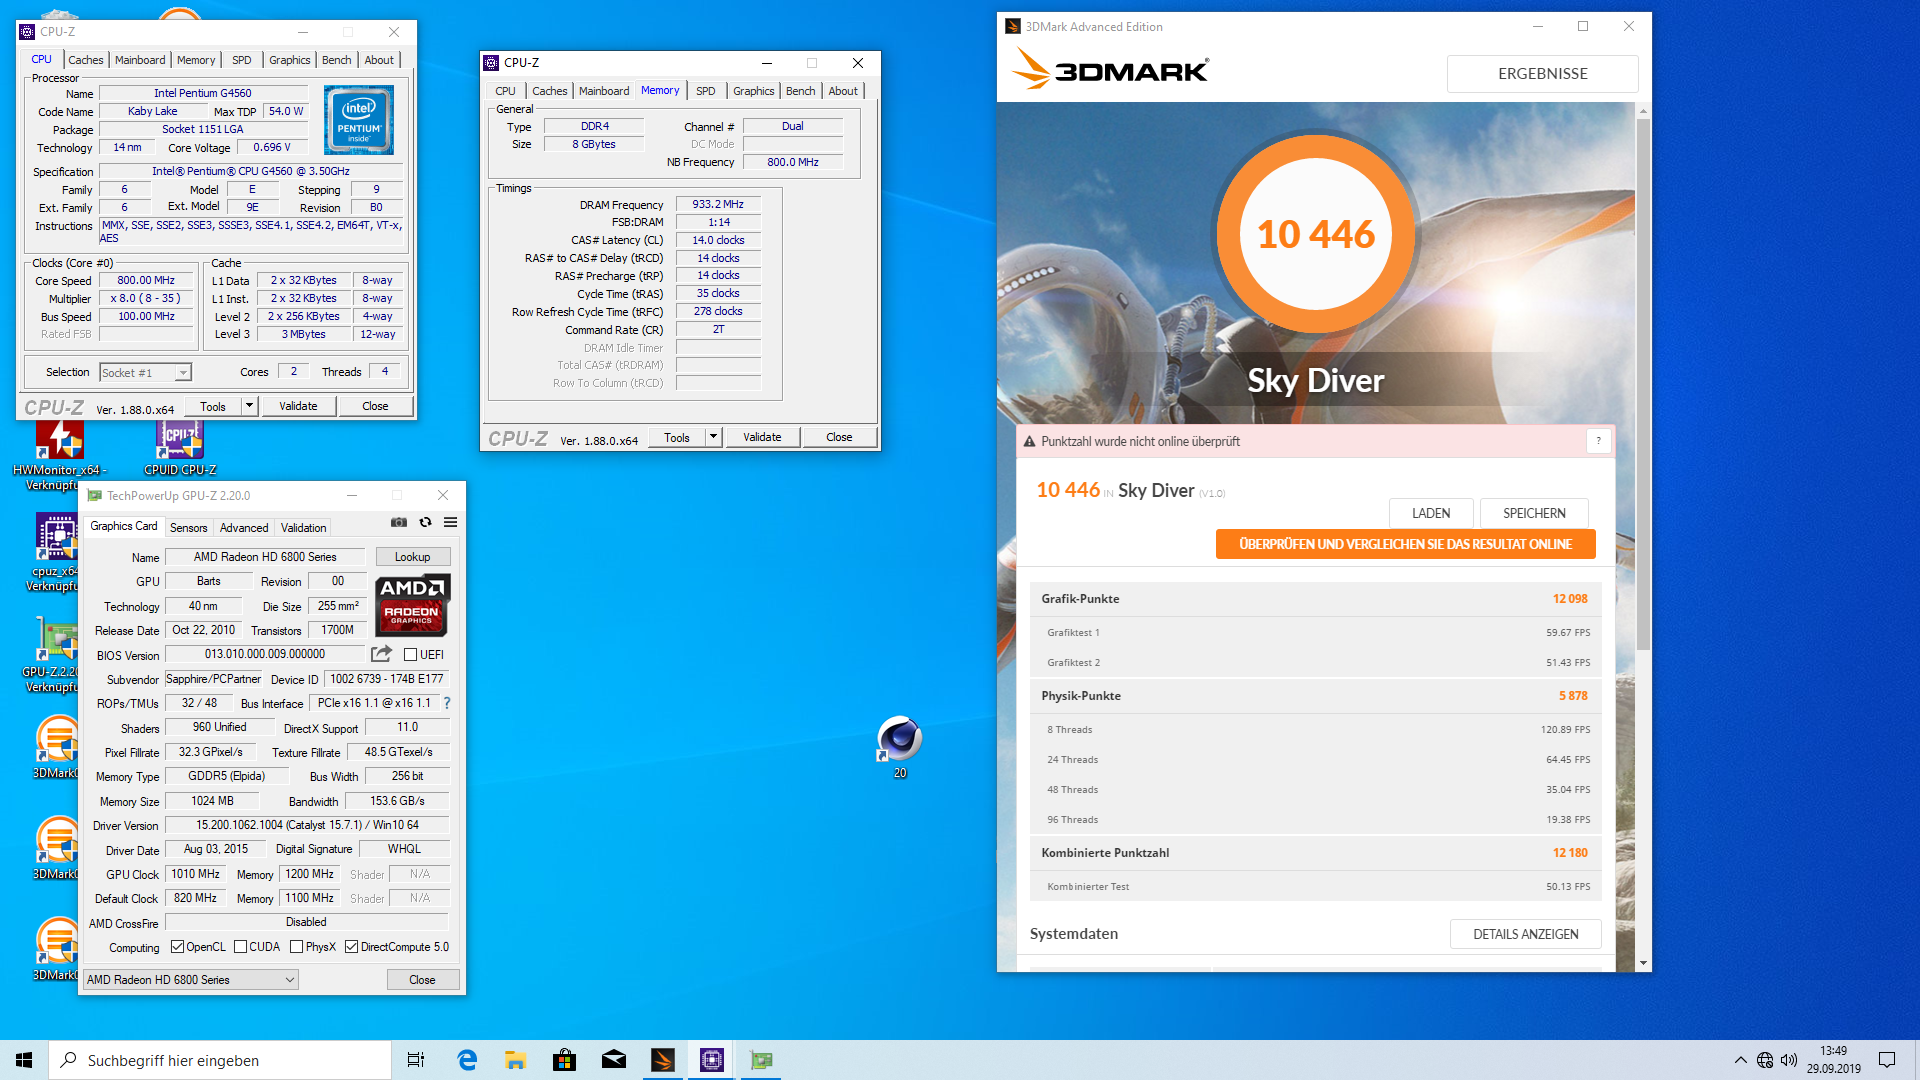
Task: Click the volume speaker tray icon
Action: pos(1789,1060)
